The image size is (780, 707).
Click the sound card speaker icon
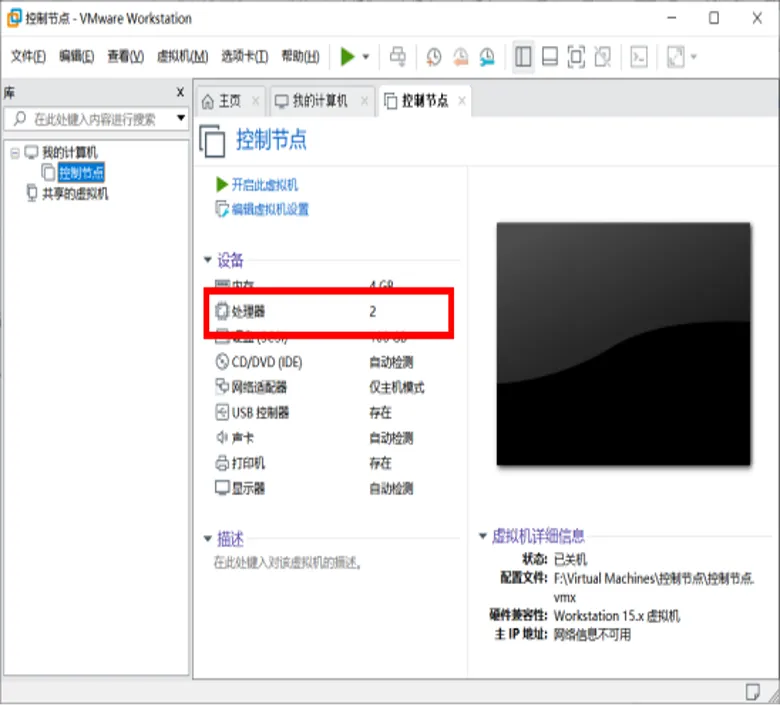[x=222, y=437]
